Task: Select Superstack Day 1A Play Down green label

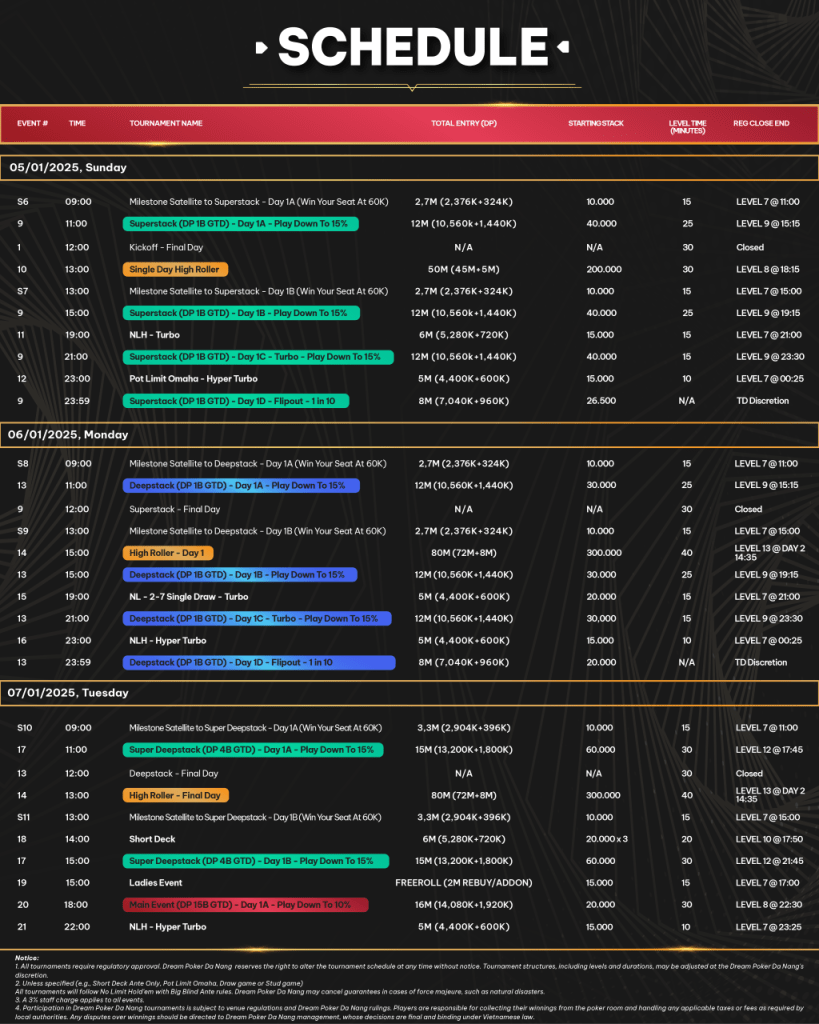Action: (x=240, y=223)
